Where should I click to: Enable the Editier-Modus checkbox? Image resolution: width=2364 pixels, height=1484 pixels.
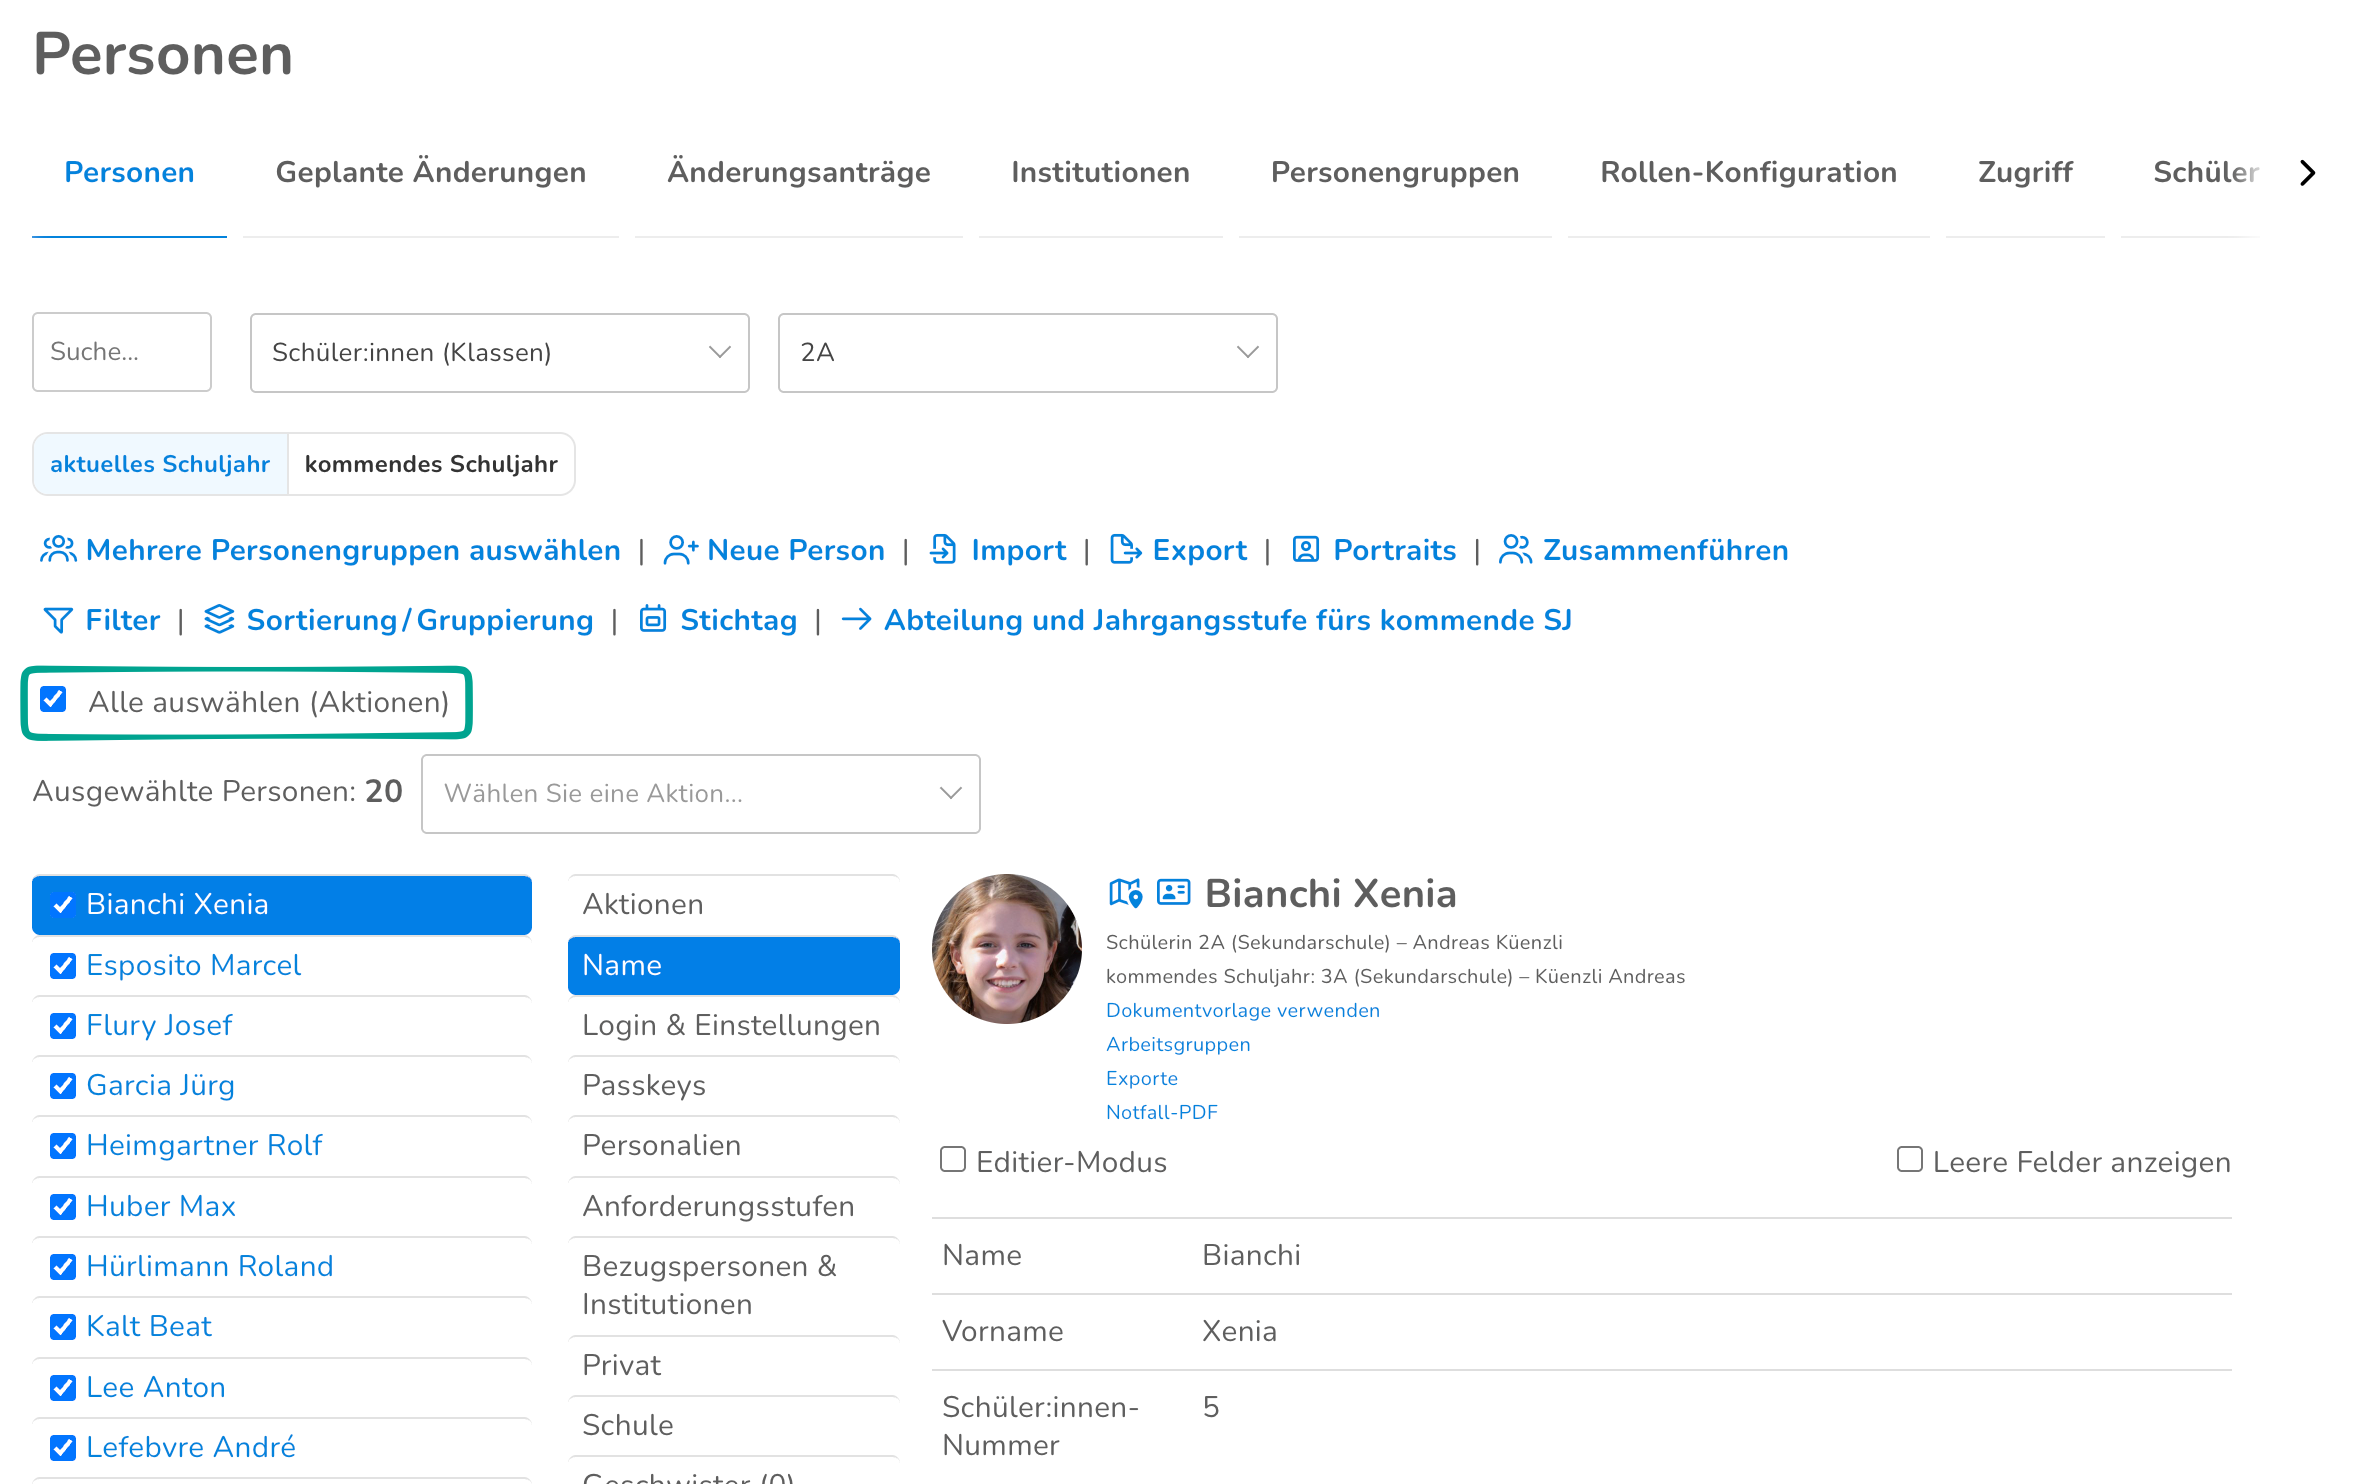[953, 1159]
